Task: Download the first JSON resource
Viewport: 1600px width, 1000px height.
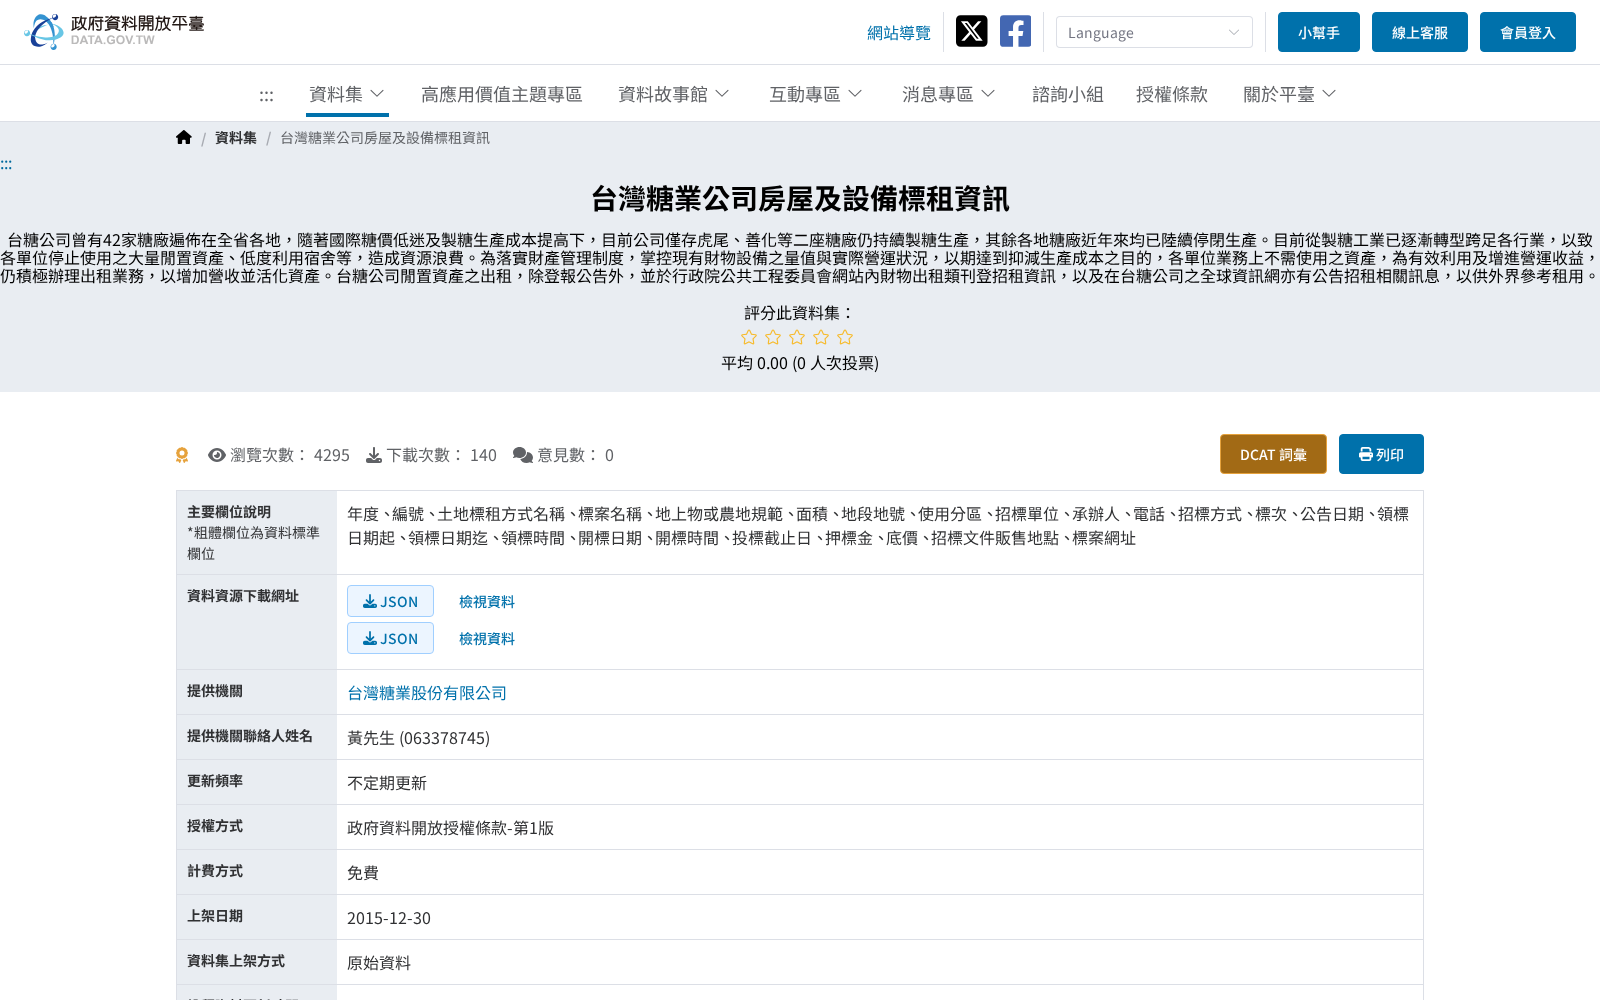Action: 390,601
